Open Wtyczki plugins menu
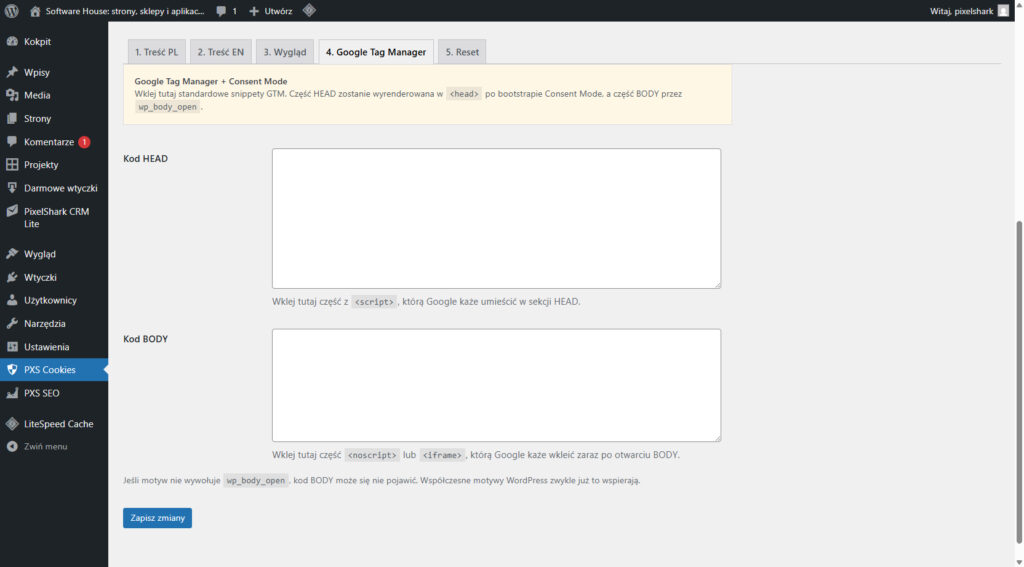1024x567 pixels. [40, 277]
